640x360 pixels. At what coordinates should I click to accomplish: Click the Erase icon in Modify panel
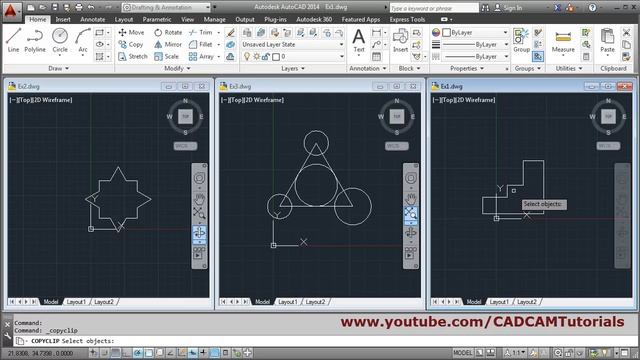pyautogui.click(x=231, y=32)
